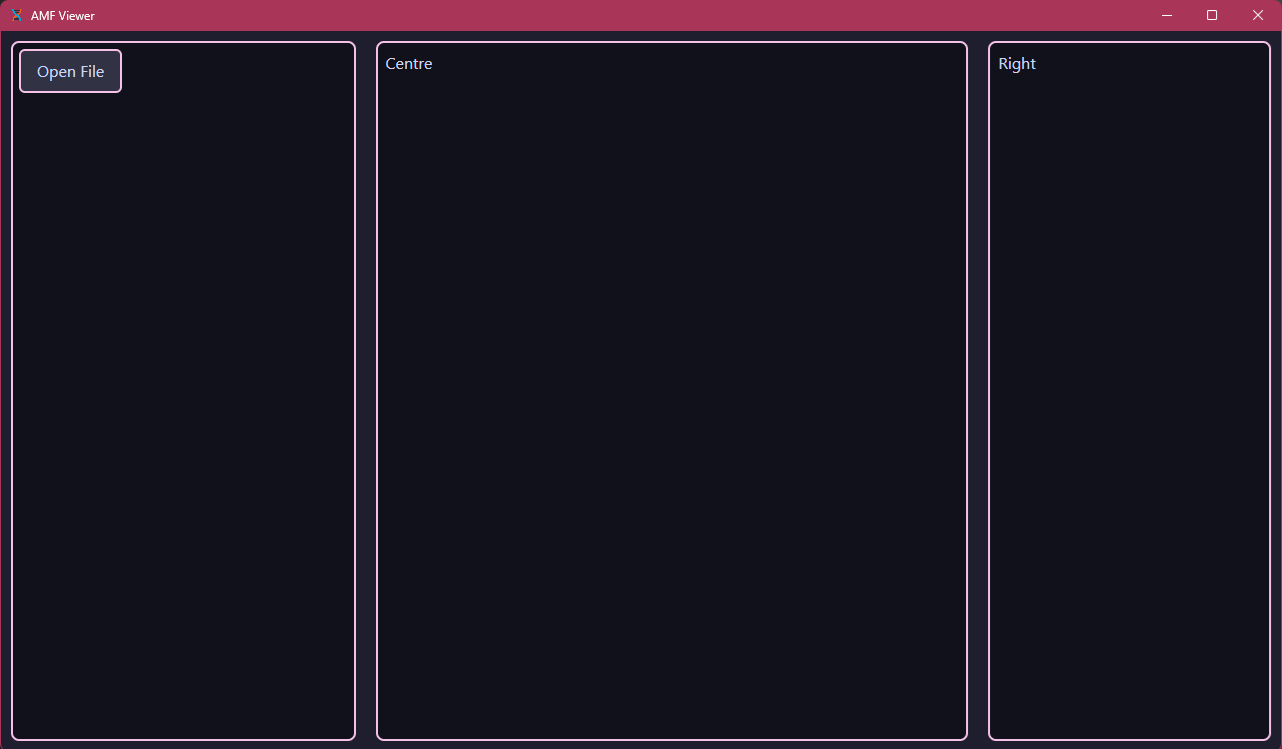The image size is (1282, 749).
Task: Click the gap between left and Centre panels
Action: coord(366,390)
